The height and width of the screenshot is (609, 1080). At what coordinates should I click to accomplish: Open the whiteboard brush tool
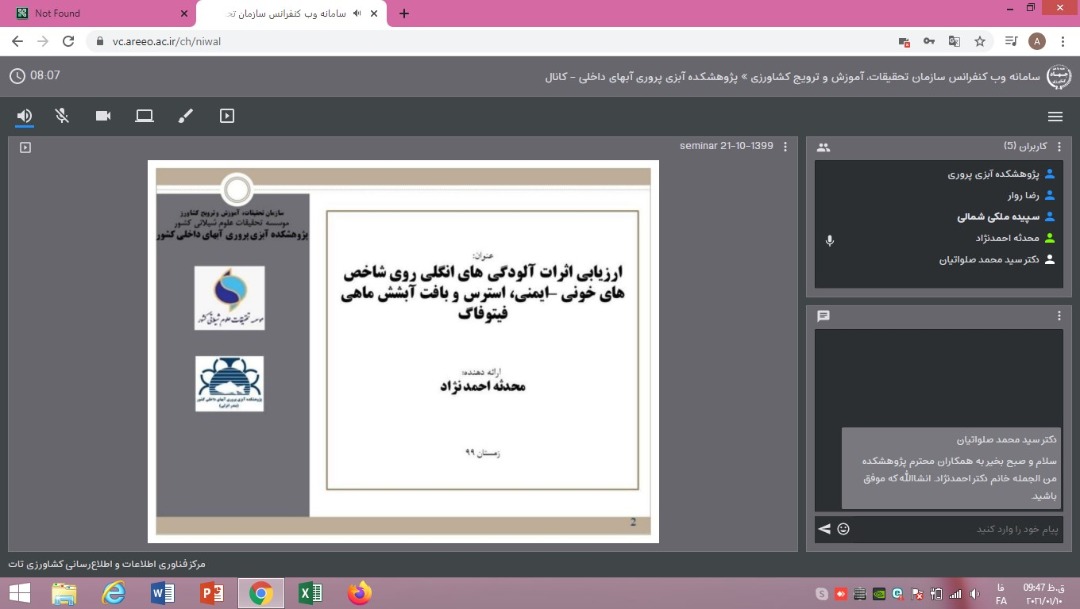185,116
